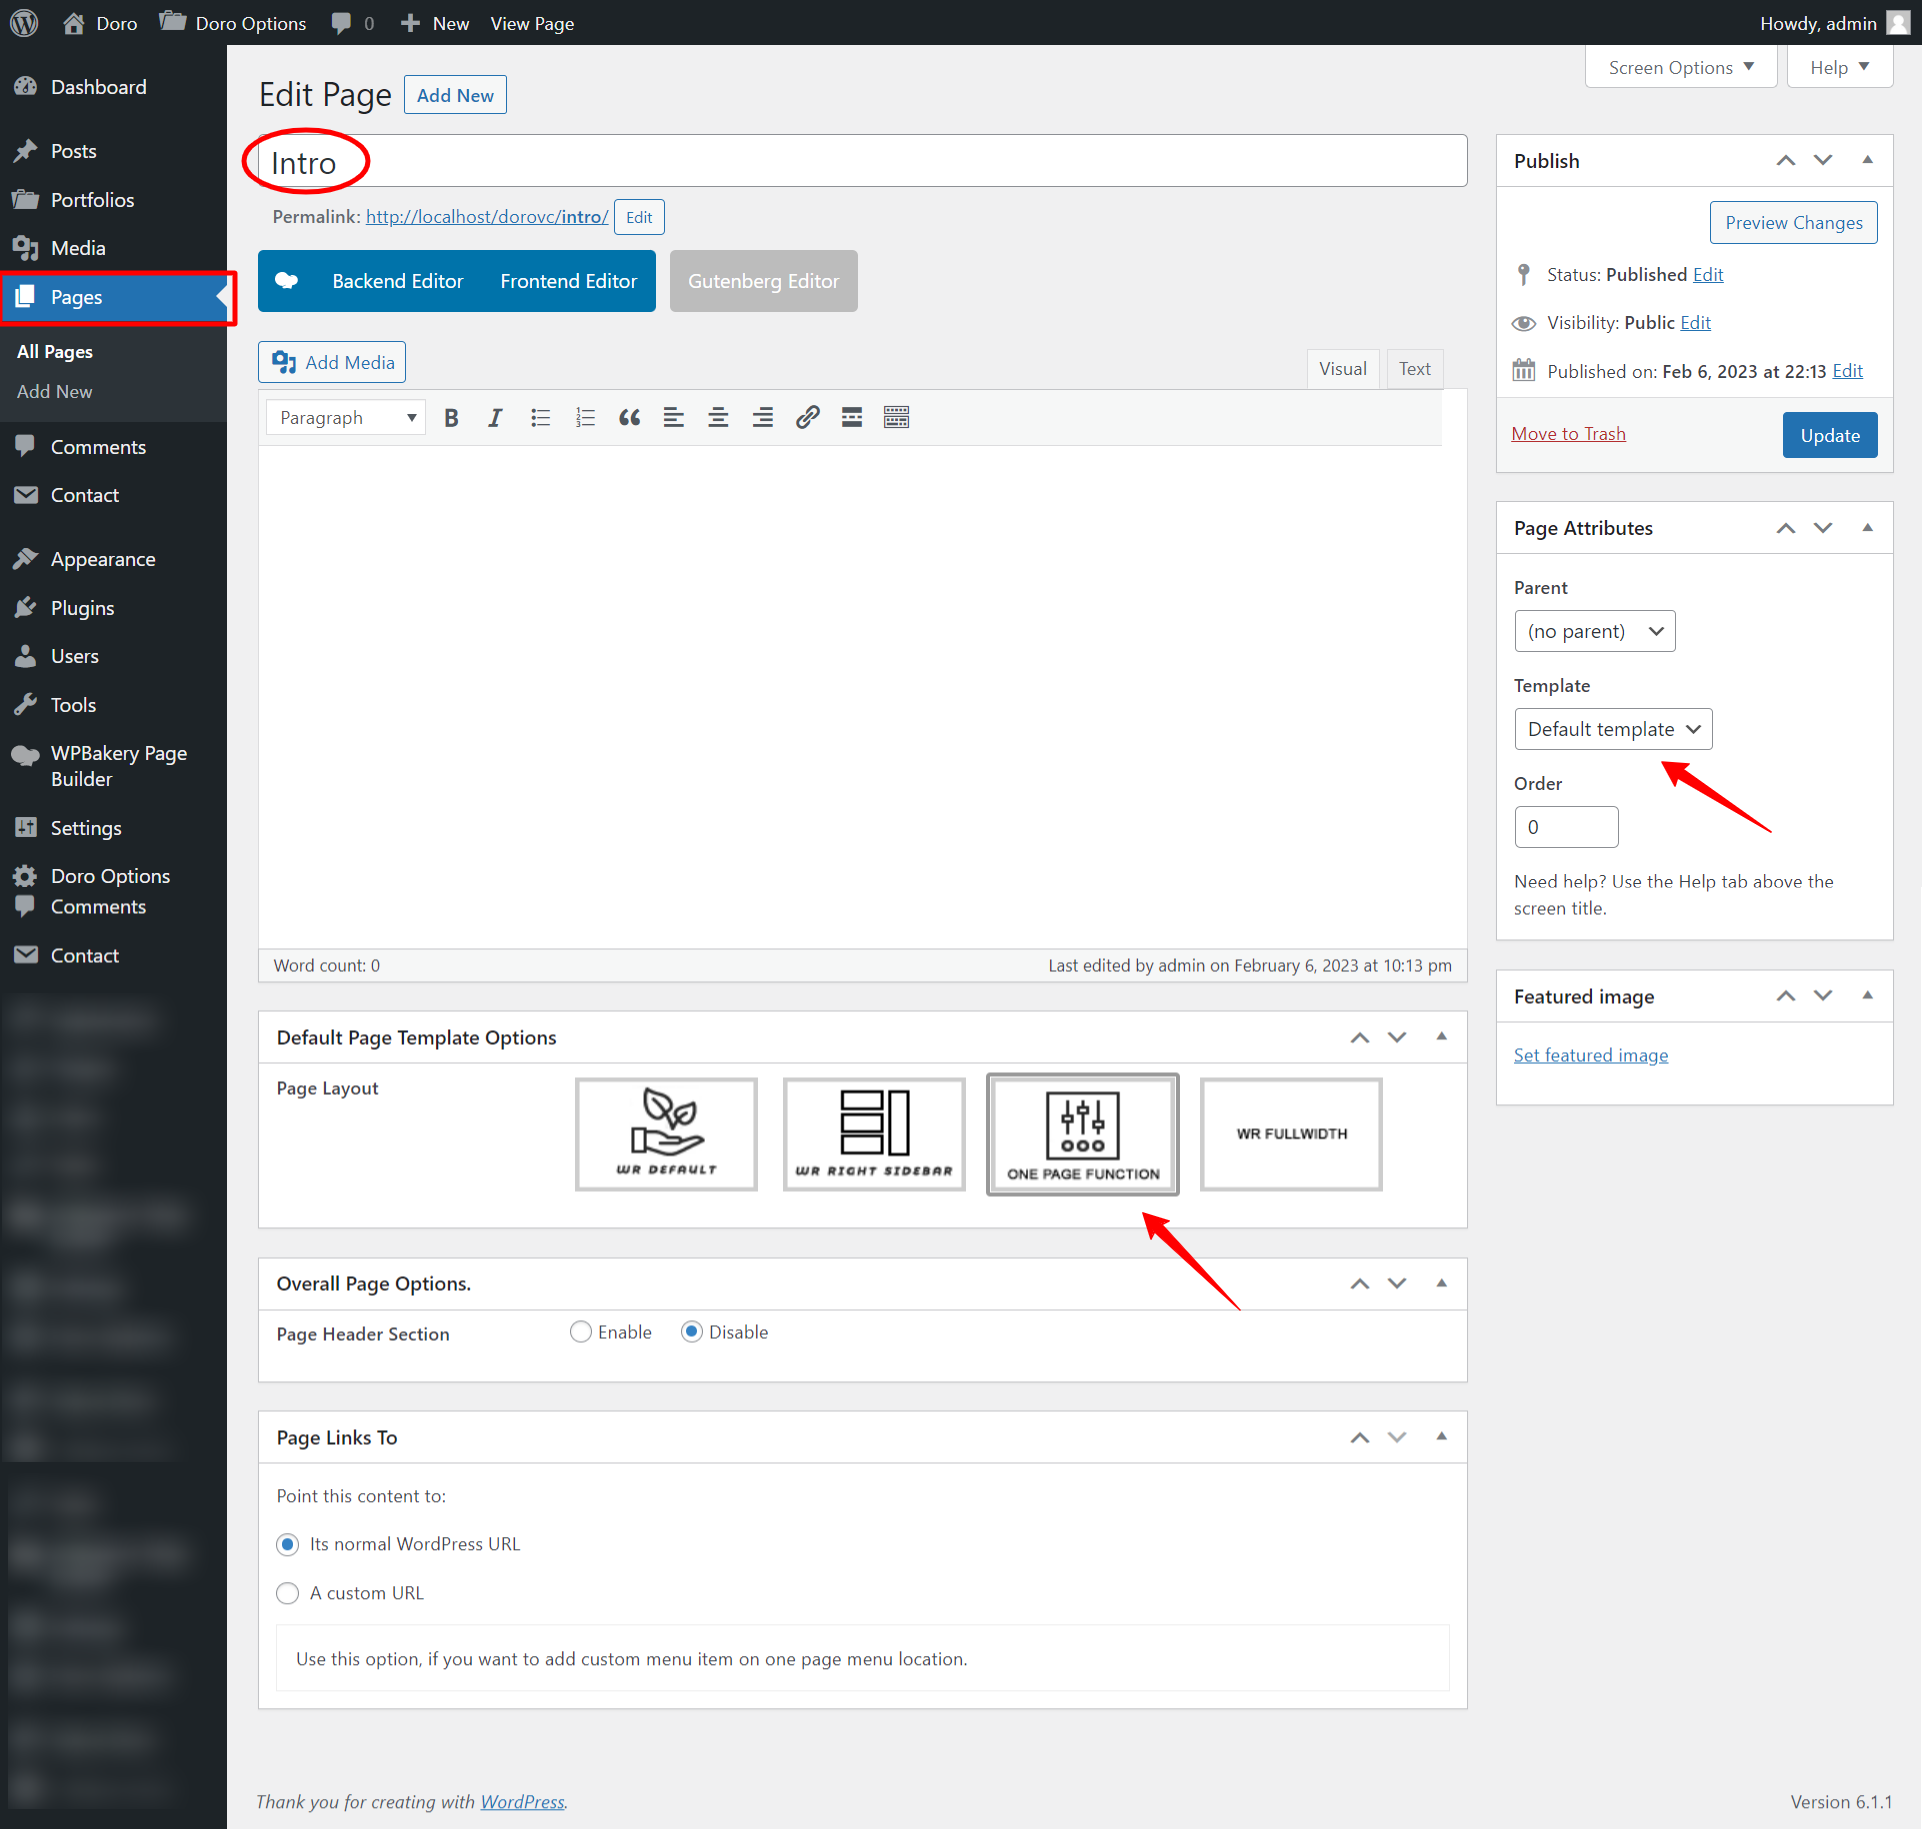Toggle the editor toolbar kitchen sink
This screenshot has width=1922, height=1831.
897,418
